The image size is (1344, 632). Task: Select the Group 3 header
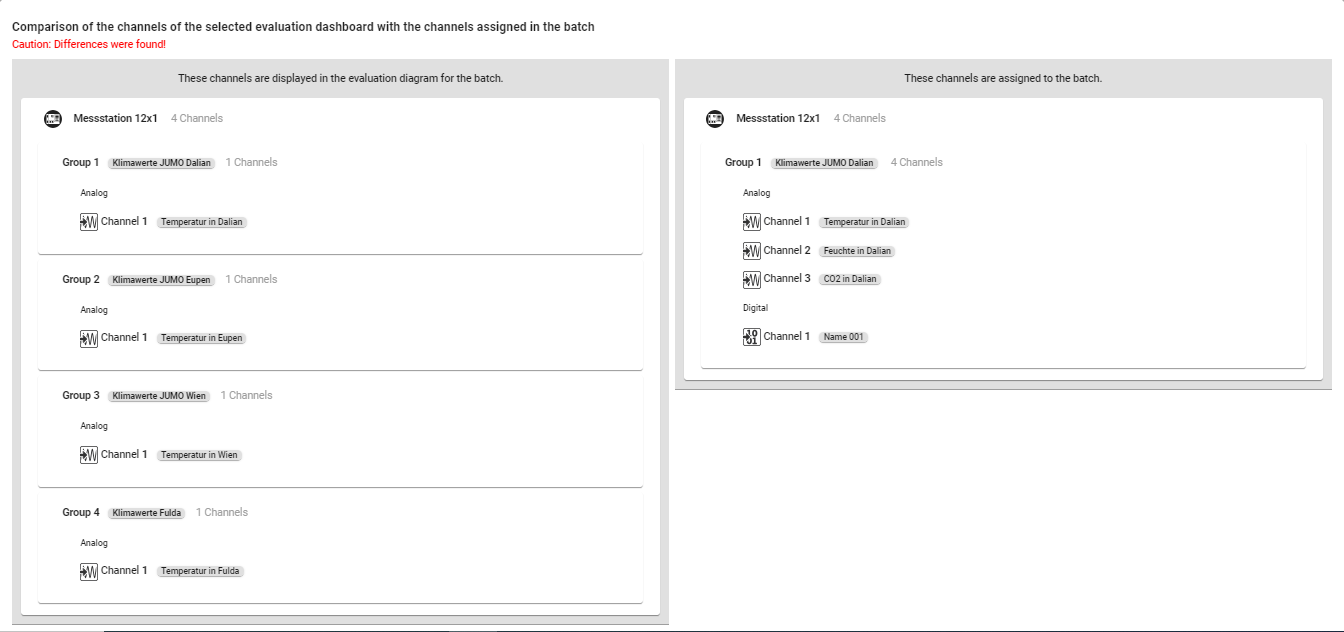[x=81, y=395]
